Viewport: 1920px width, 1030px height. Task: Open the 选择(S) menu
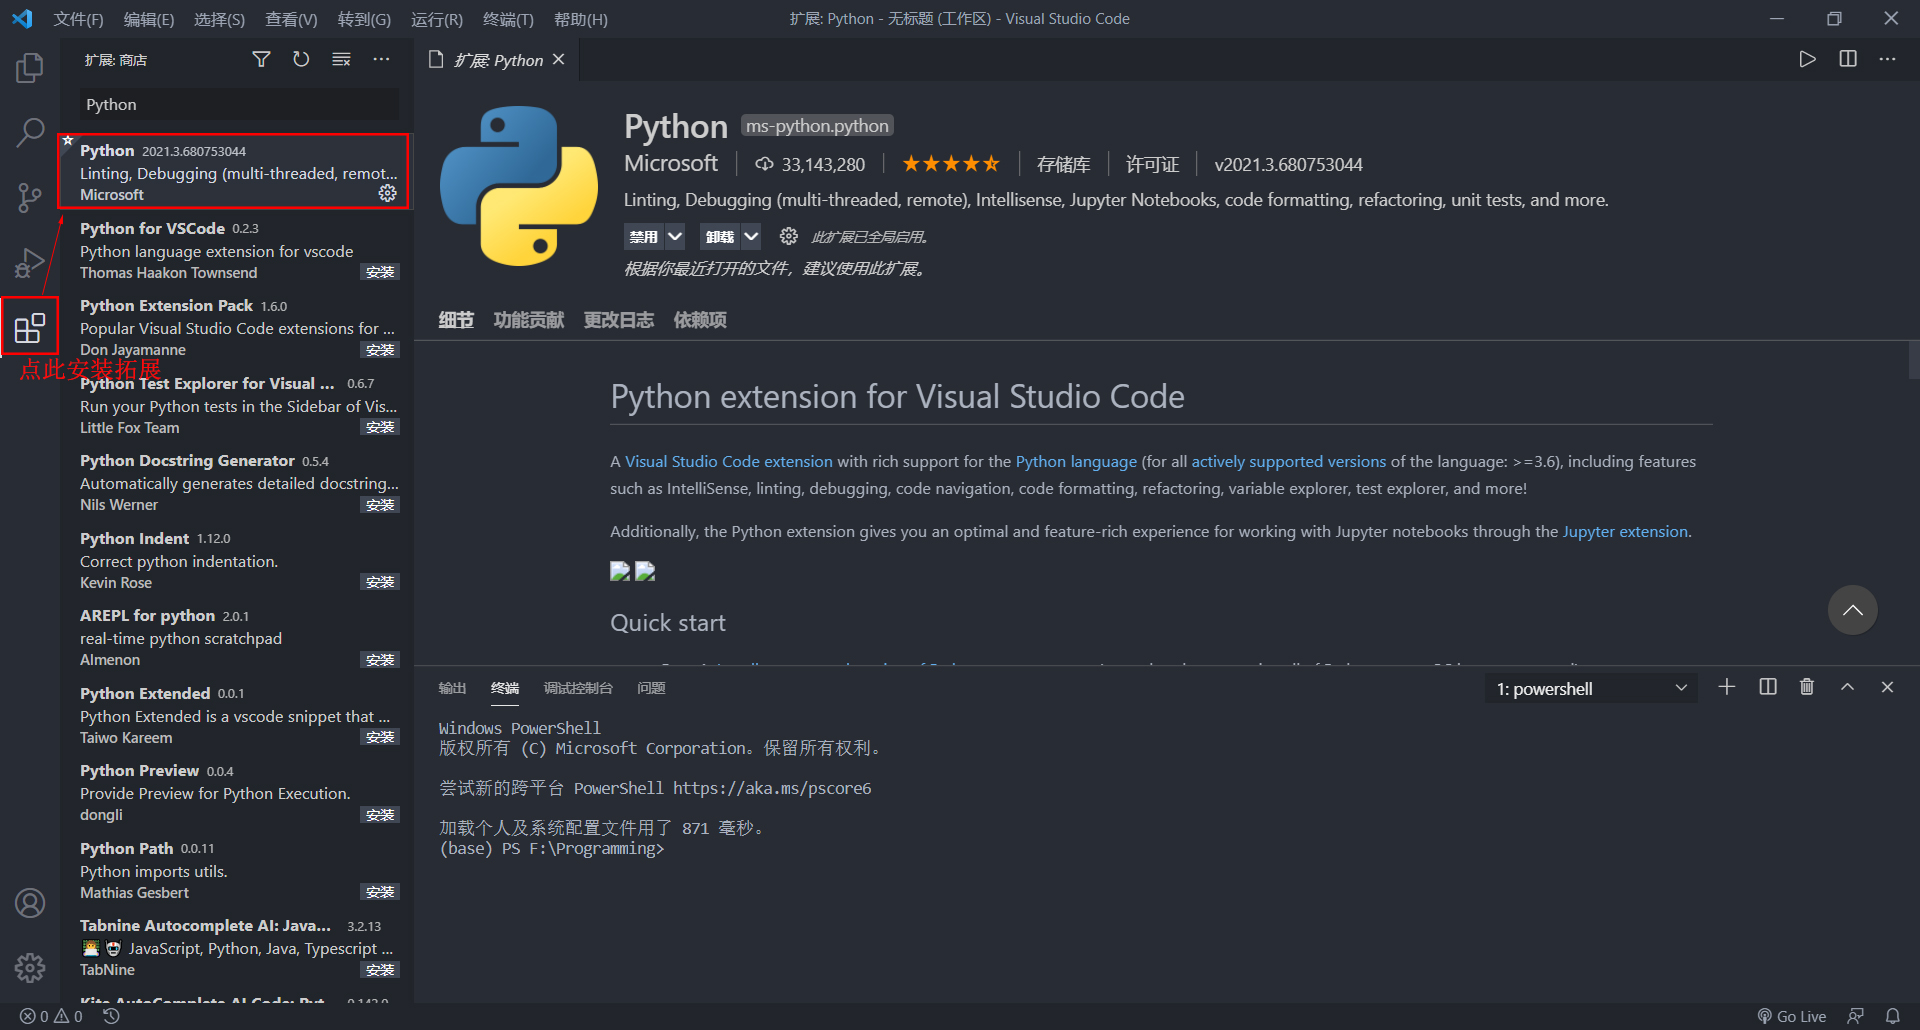tap(219, 19)
